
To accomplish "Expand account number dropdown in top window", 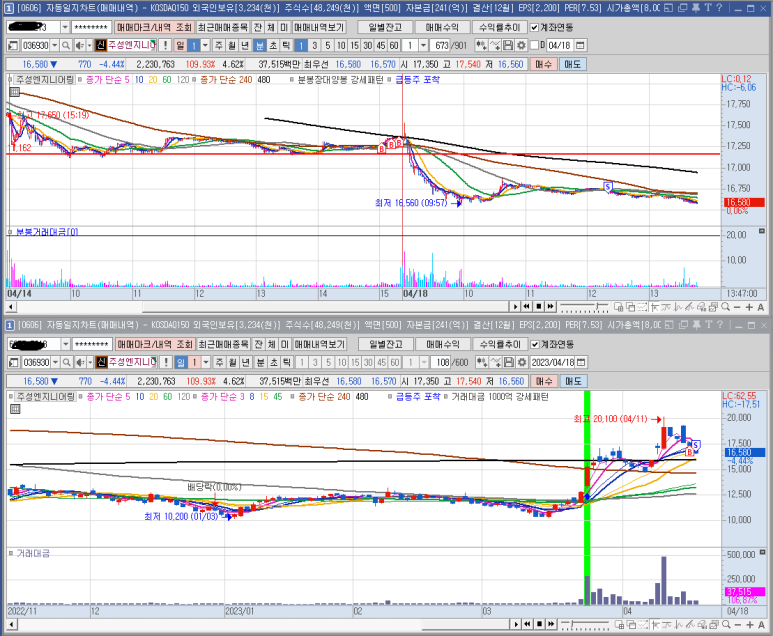I will pyautogui.click(x=65, y=28).
